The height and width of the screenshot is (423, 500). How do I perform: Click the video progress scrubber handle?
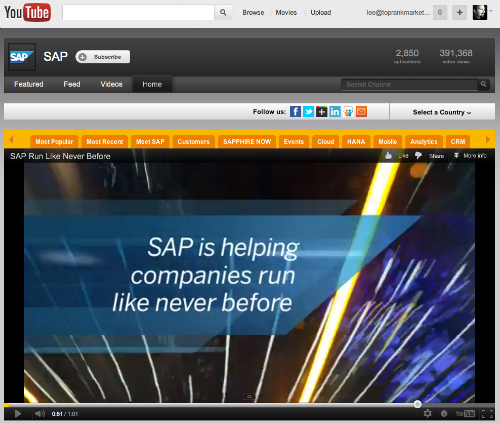(417, 404)
